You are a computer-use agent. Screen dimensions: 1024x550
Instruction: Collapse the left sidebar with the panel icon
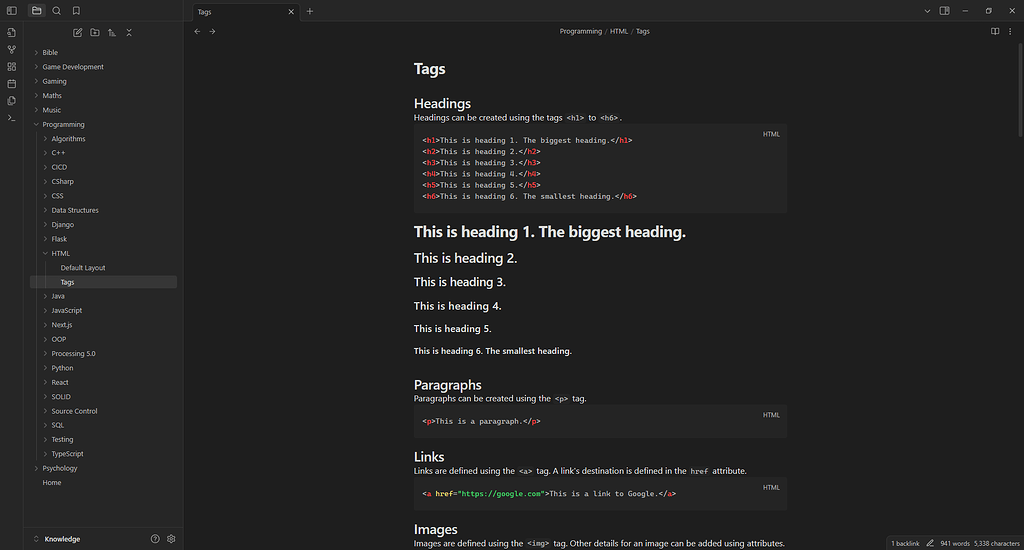click(x=12, y=10)
